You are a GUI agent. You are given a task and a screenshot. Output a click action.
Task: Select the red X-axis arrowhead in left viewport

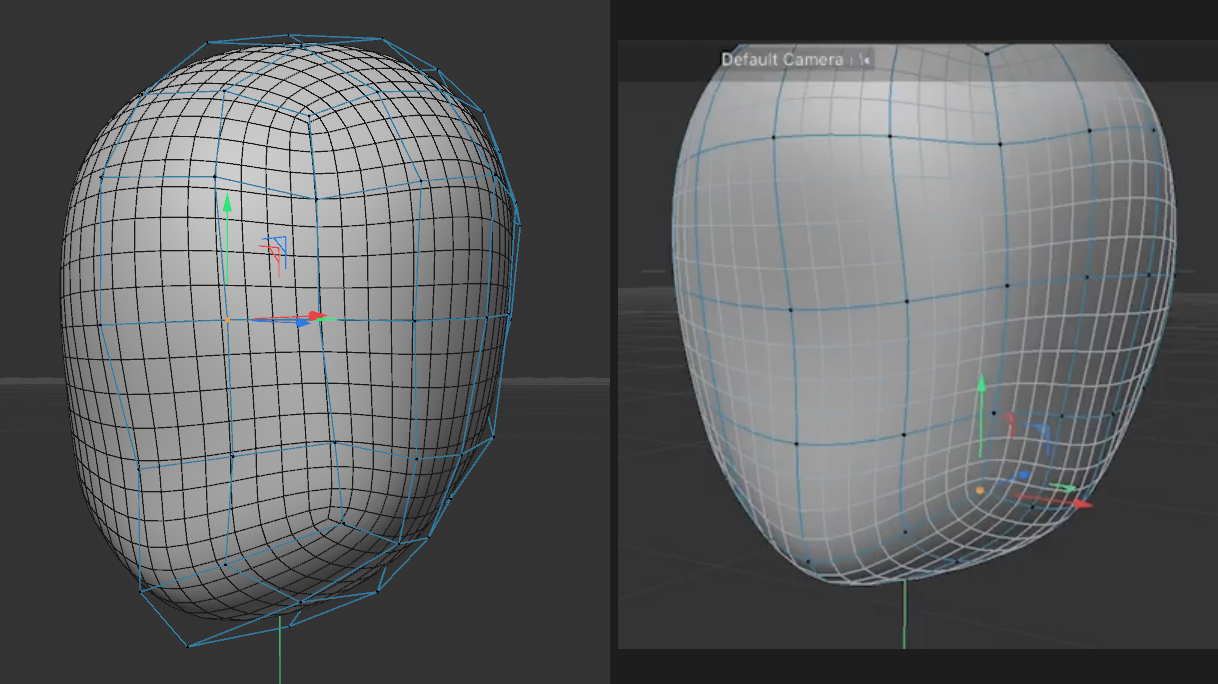pos(317,316)
